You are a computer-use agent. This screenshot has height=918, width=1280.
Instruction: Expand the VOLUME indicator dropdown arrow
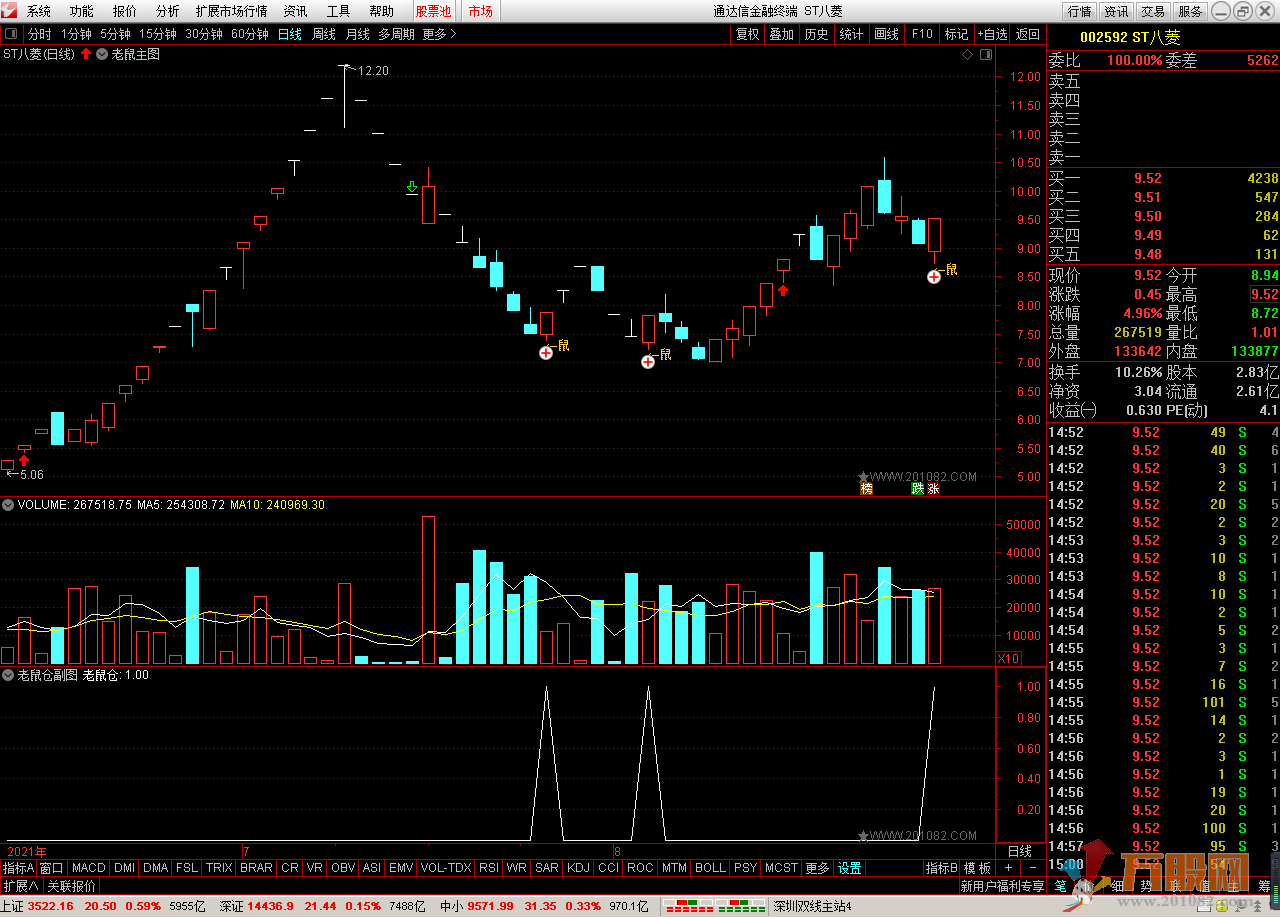pos(8,505)
